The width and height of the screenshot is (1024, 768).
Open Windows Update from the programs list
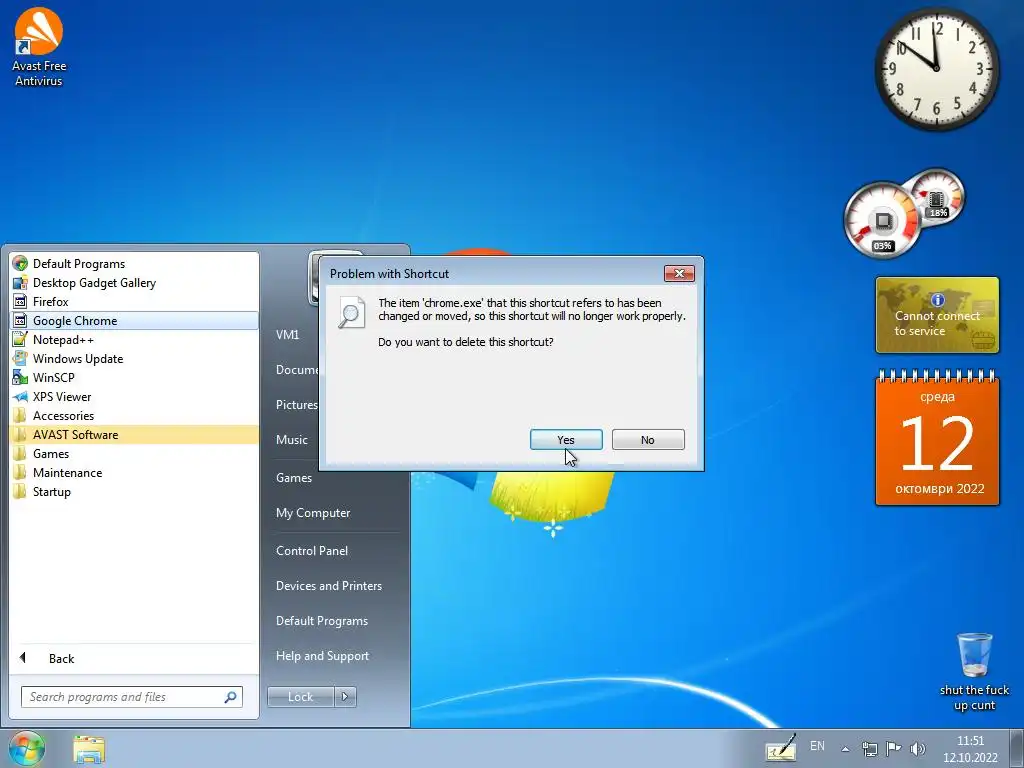(135, 359)
